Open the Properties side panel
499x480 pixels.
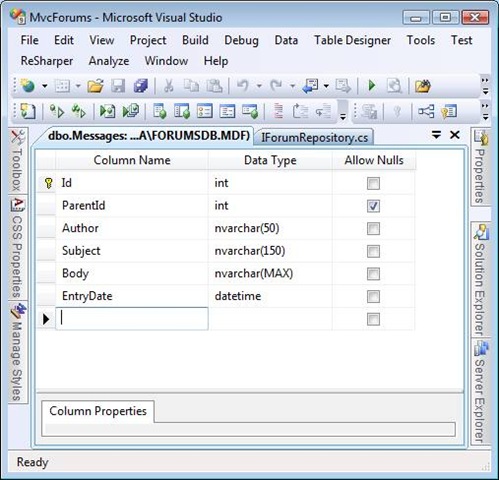click(x=480, y=167)
